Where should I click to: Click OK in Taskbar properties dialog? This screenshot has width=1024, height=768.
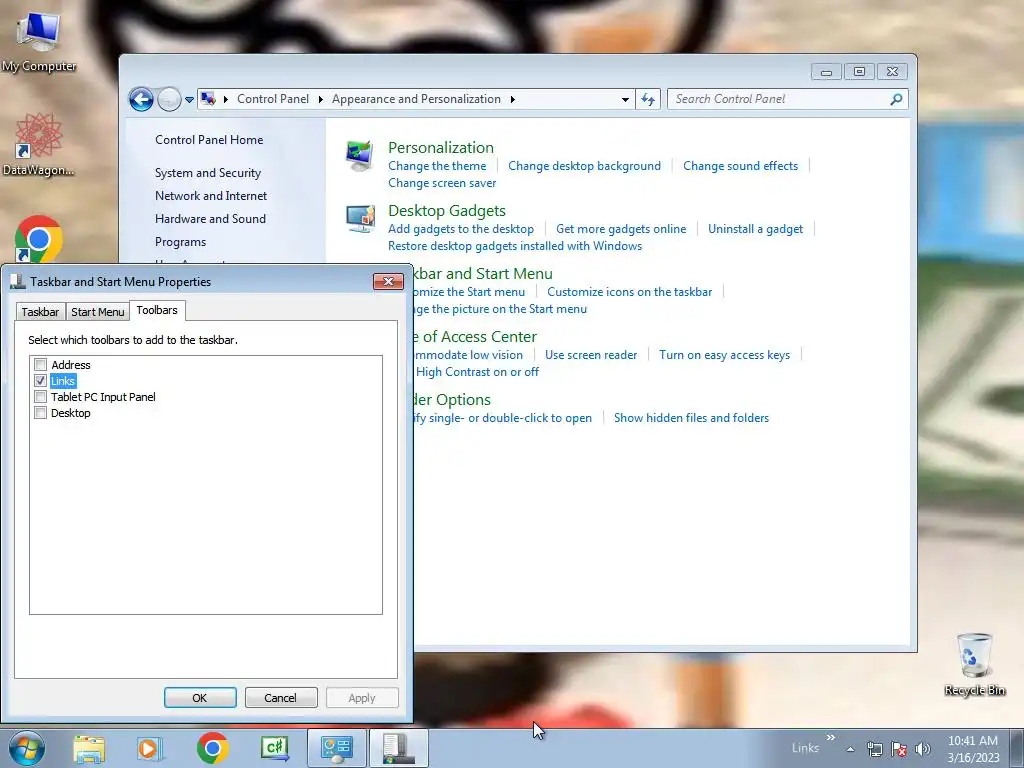200,697
